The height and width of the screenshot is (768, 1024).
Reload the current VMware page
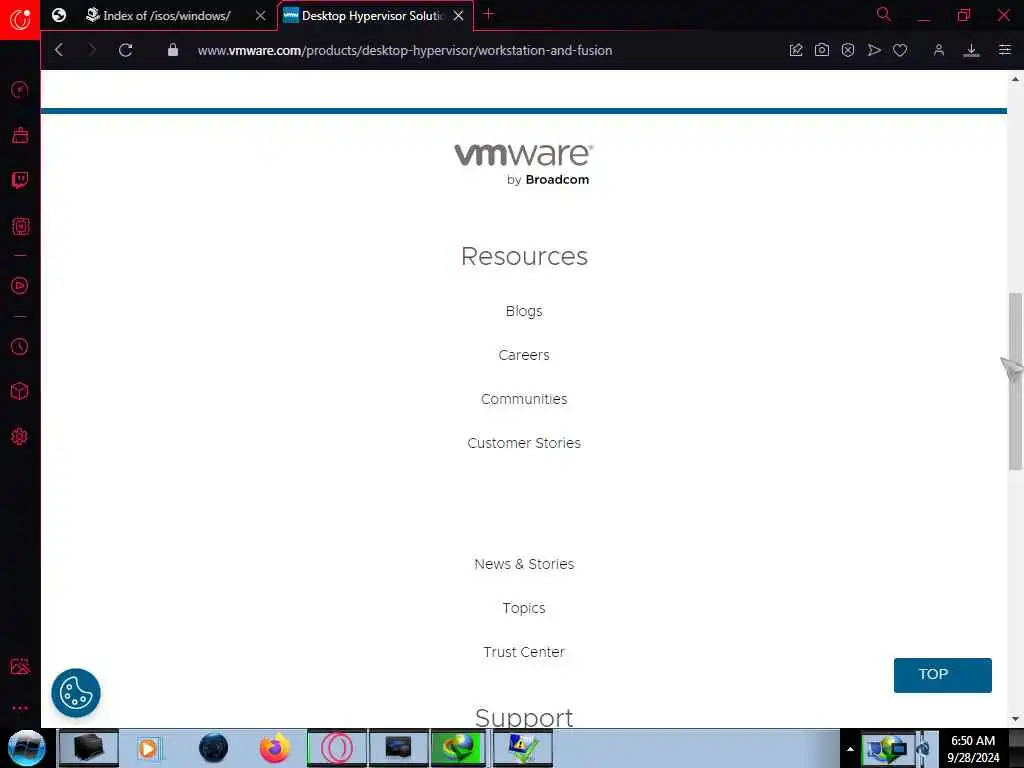[x=126, y=50]
